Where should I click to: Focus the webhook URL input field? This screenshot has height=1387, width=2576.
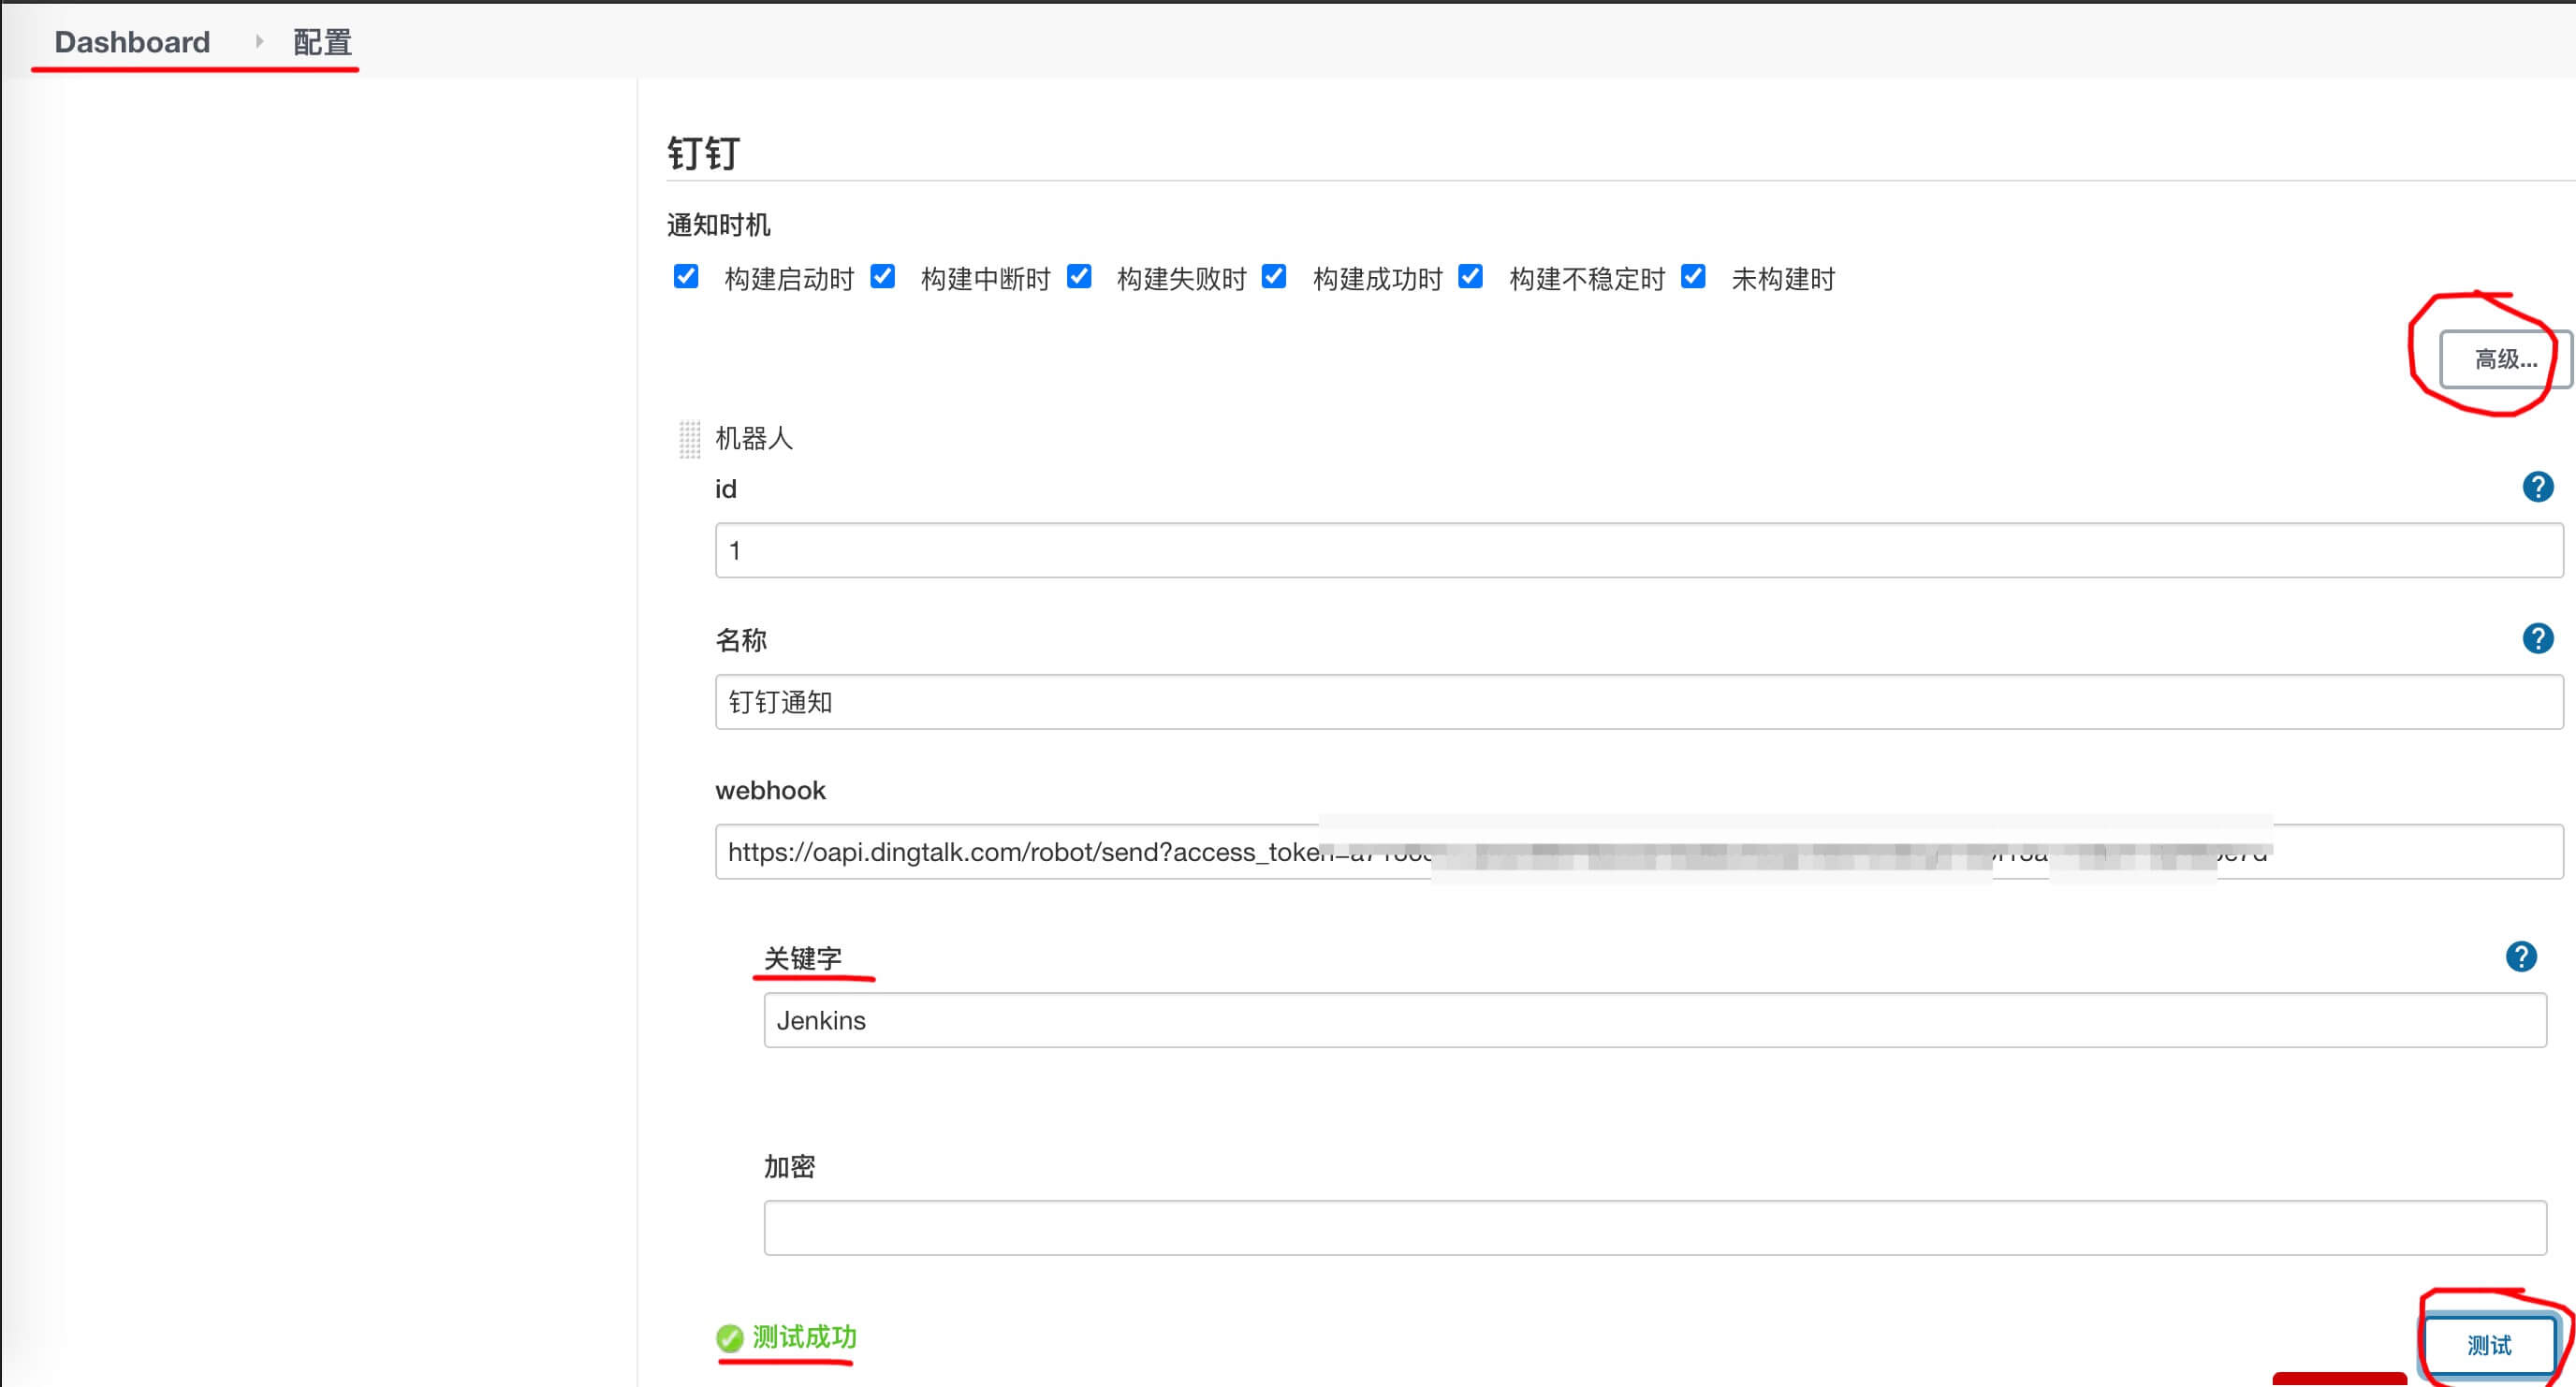[1639, 852]
